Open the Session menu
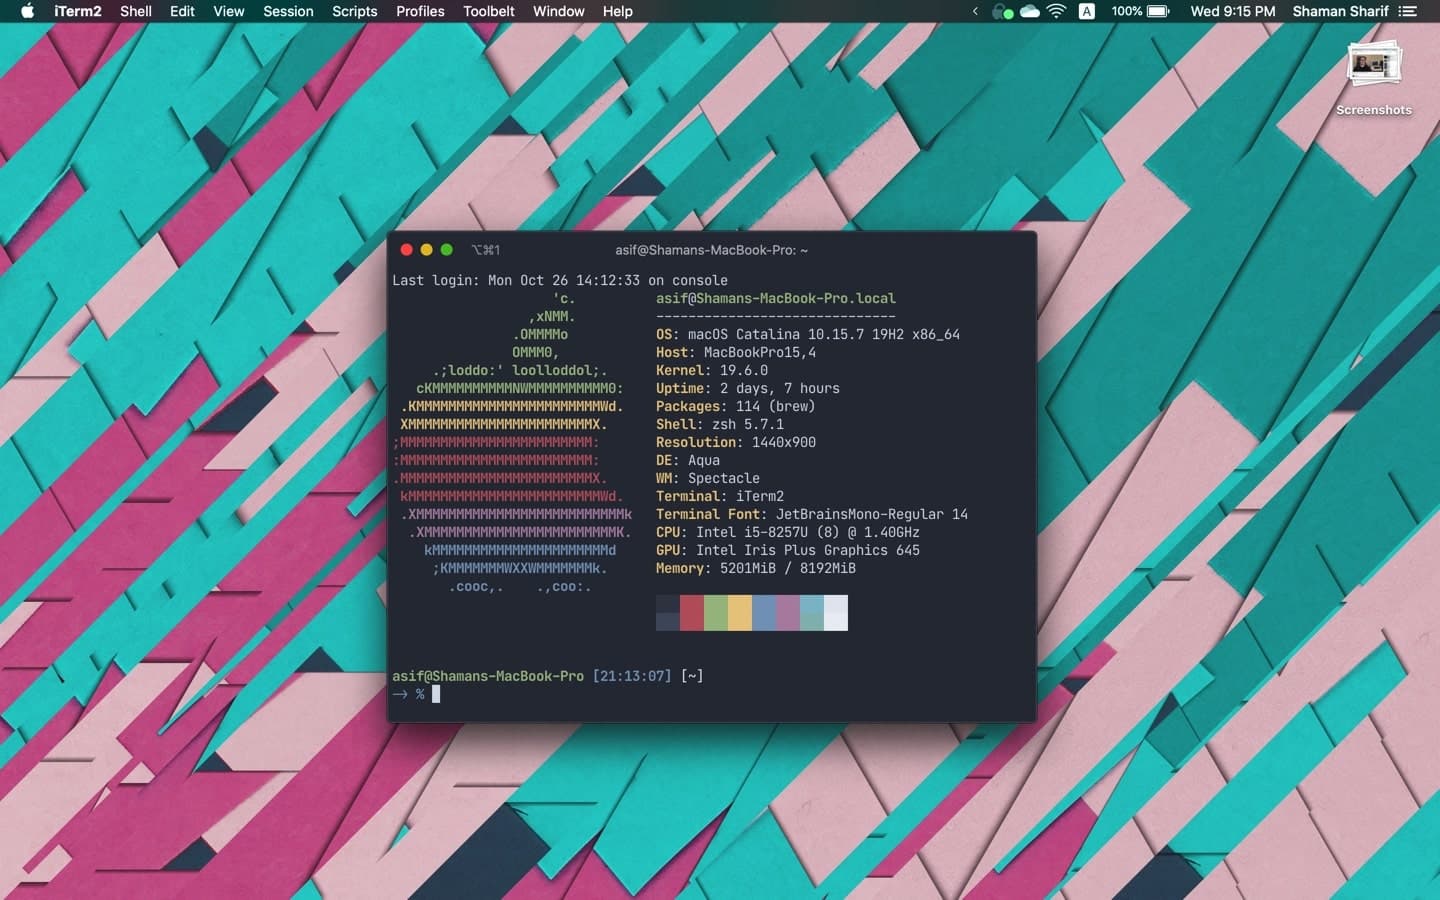 [x=288, y=11]
